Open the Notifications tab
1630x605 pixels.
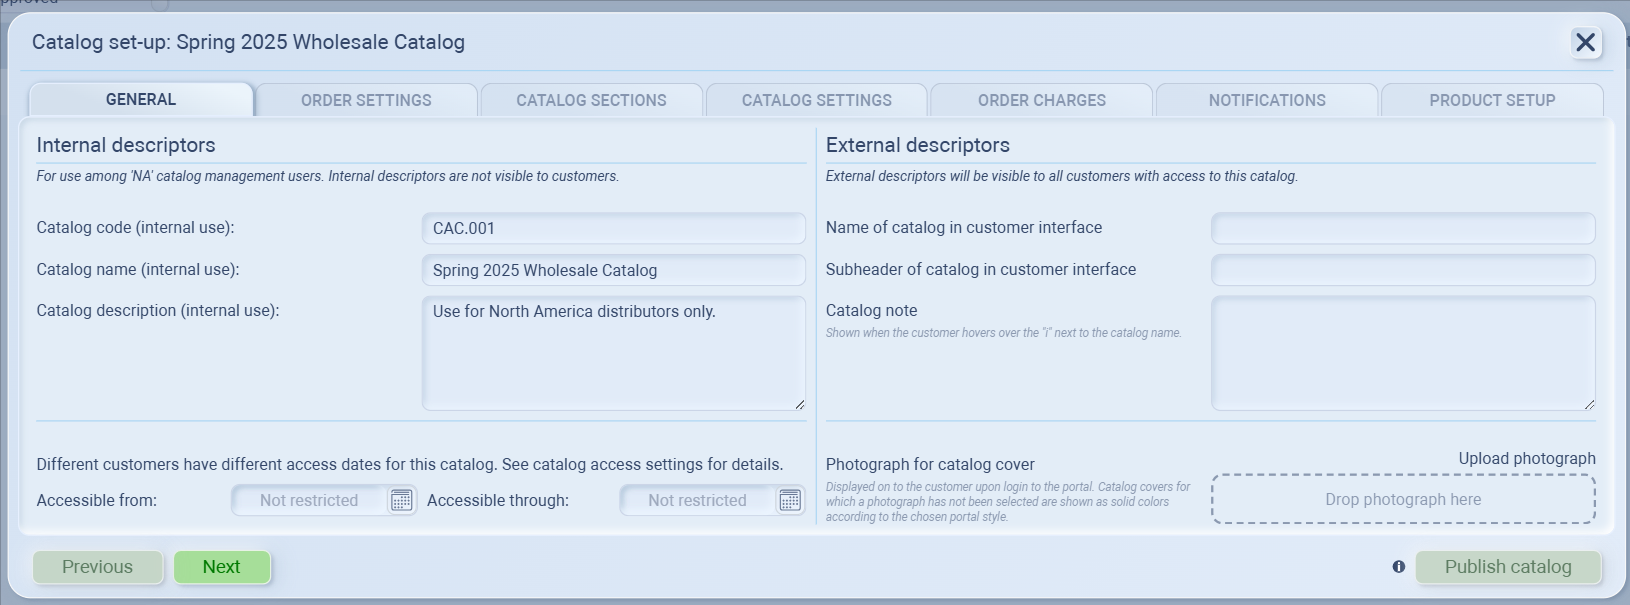[x=1266, y=100]
